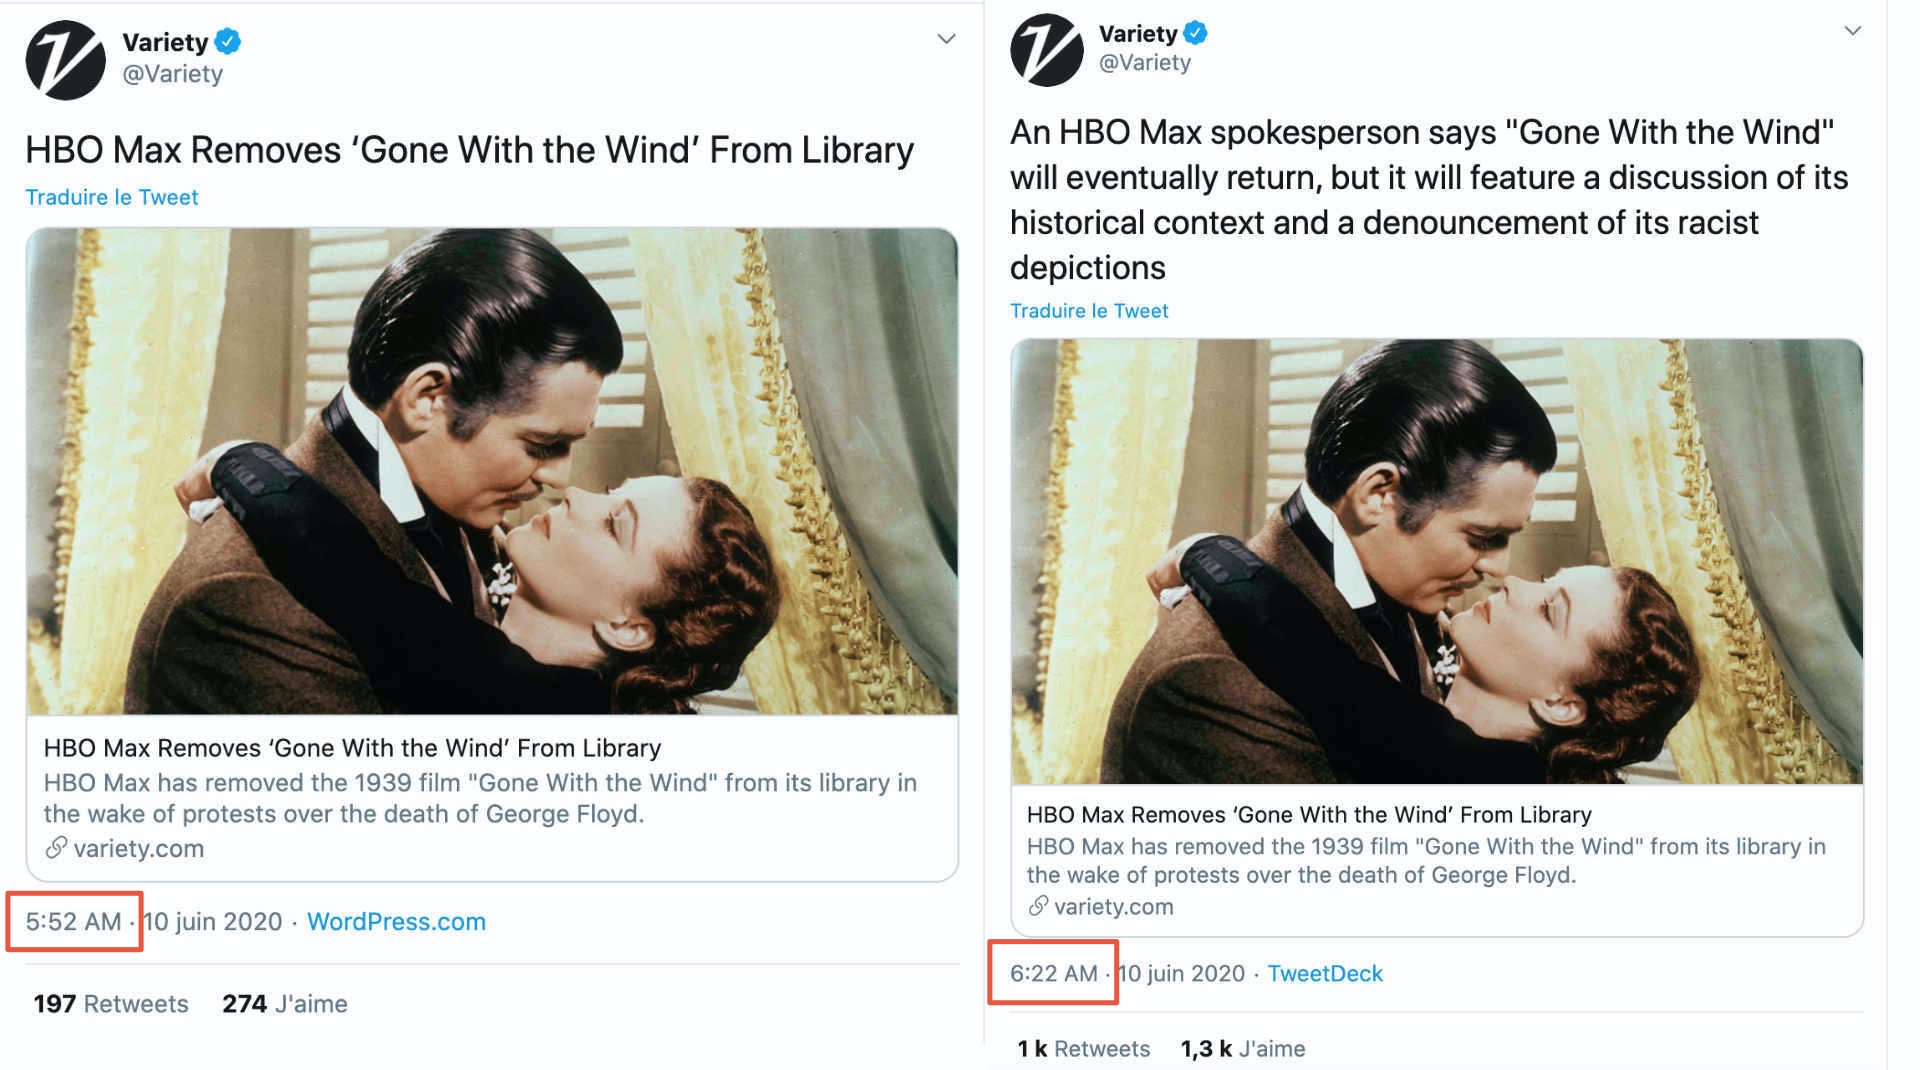Open TweetDeck source link
The image size is (1920, 1070).
click(1325, 974)
